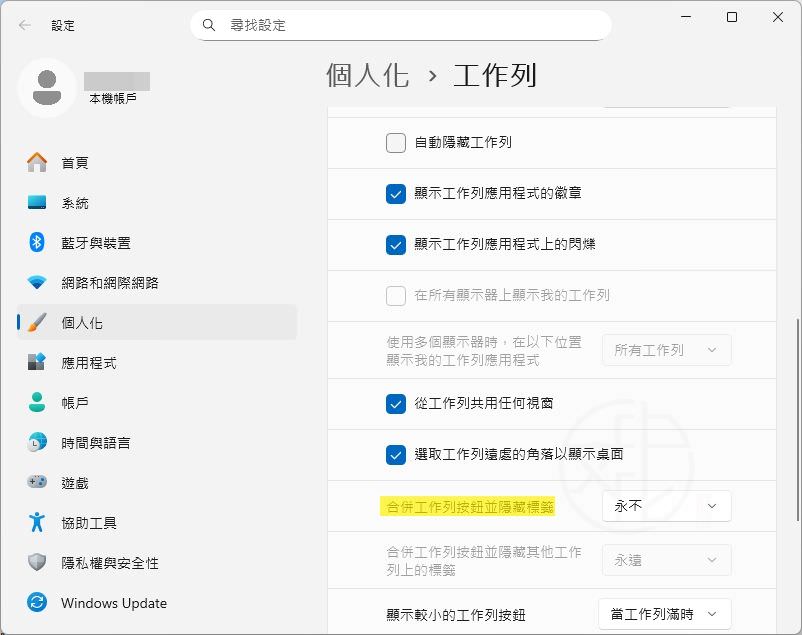The width and height of the screenshot is (802, 635).
Task: Click the vertical scrollbar in settings pane
Action: pos(797,420)
